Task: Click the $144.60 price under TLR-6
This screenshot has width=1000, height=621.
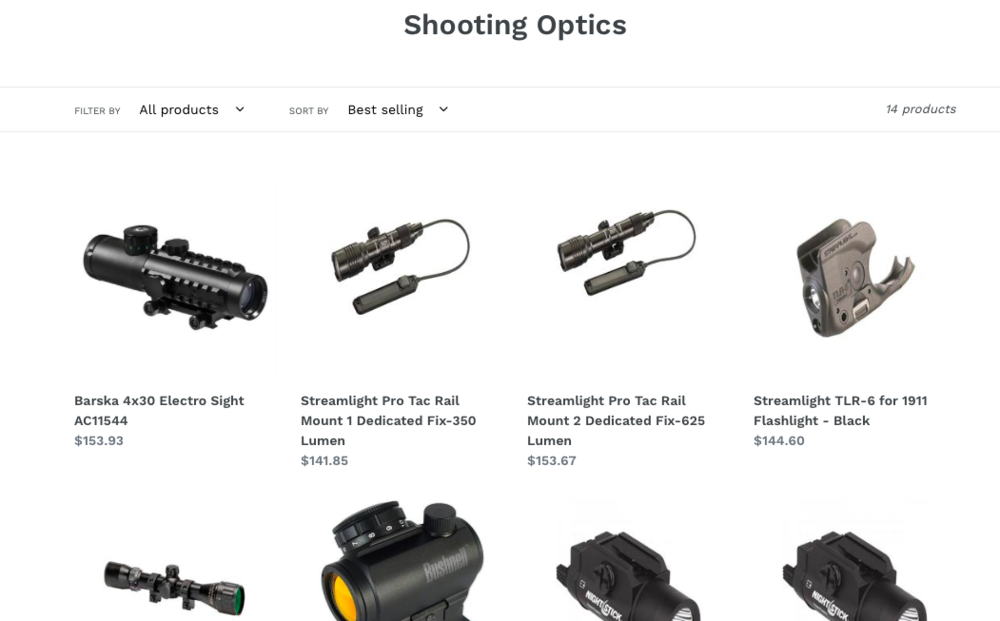Action: (x=779, y=441)
